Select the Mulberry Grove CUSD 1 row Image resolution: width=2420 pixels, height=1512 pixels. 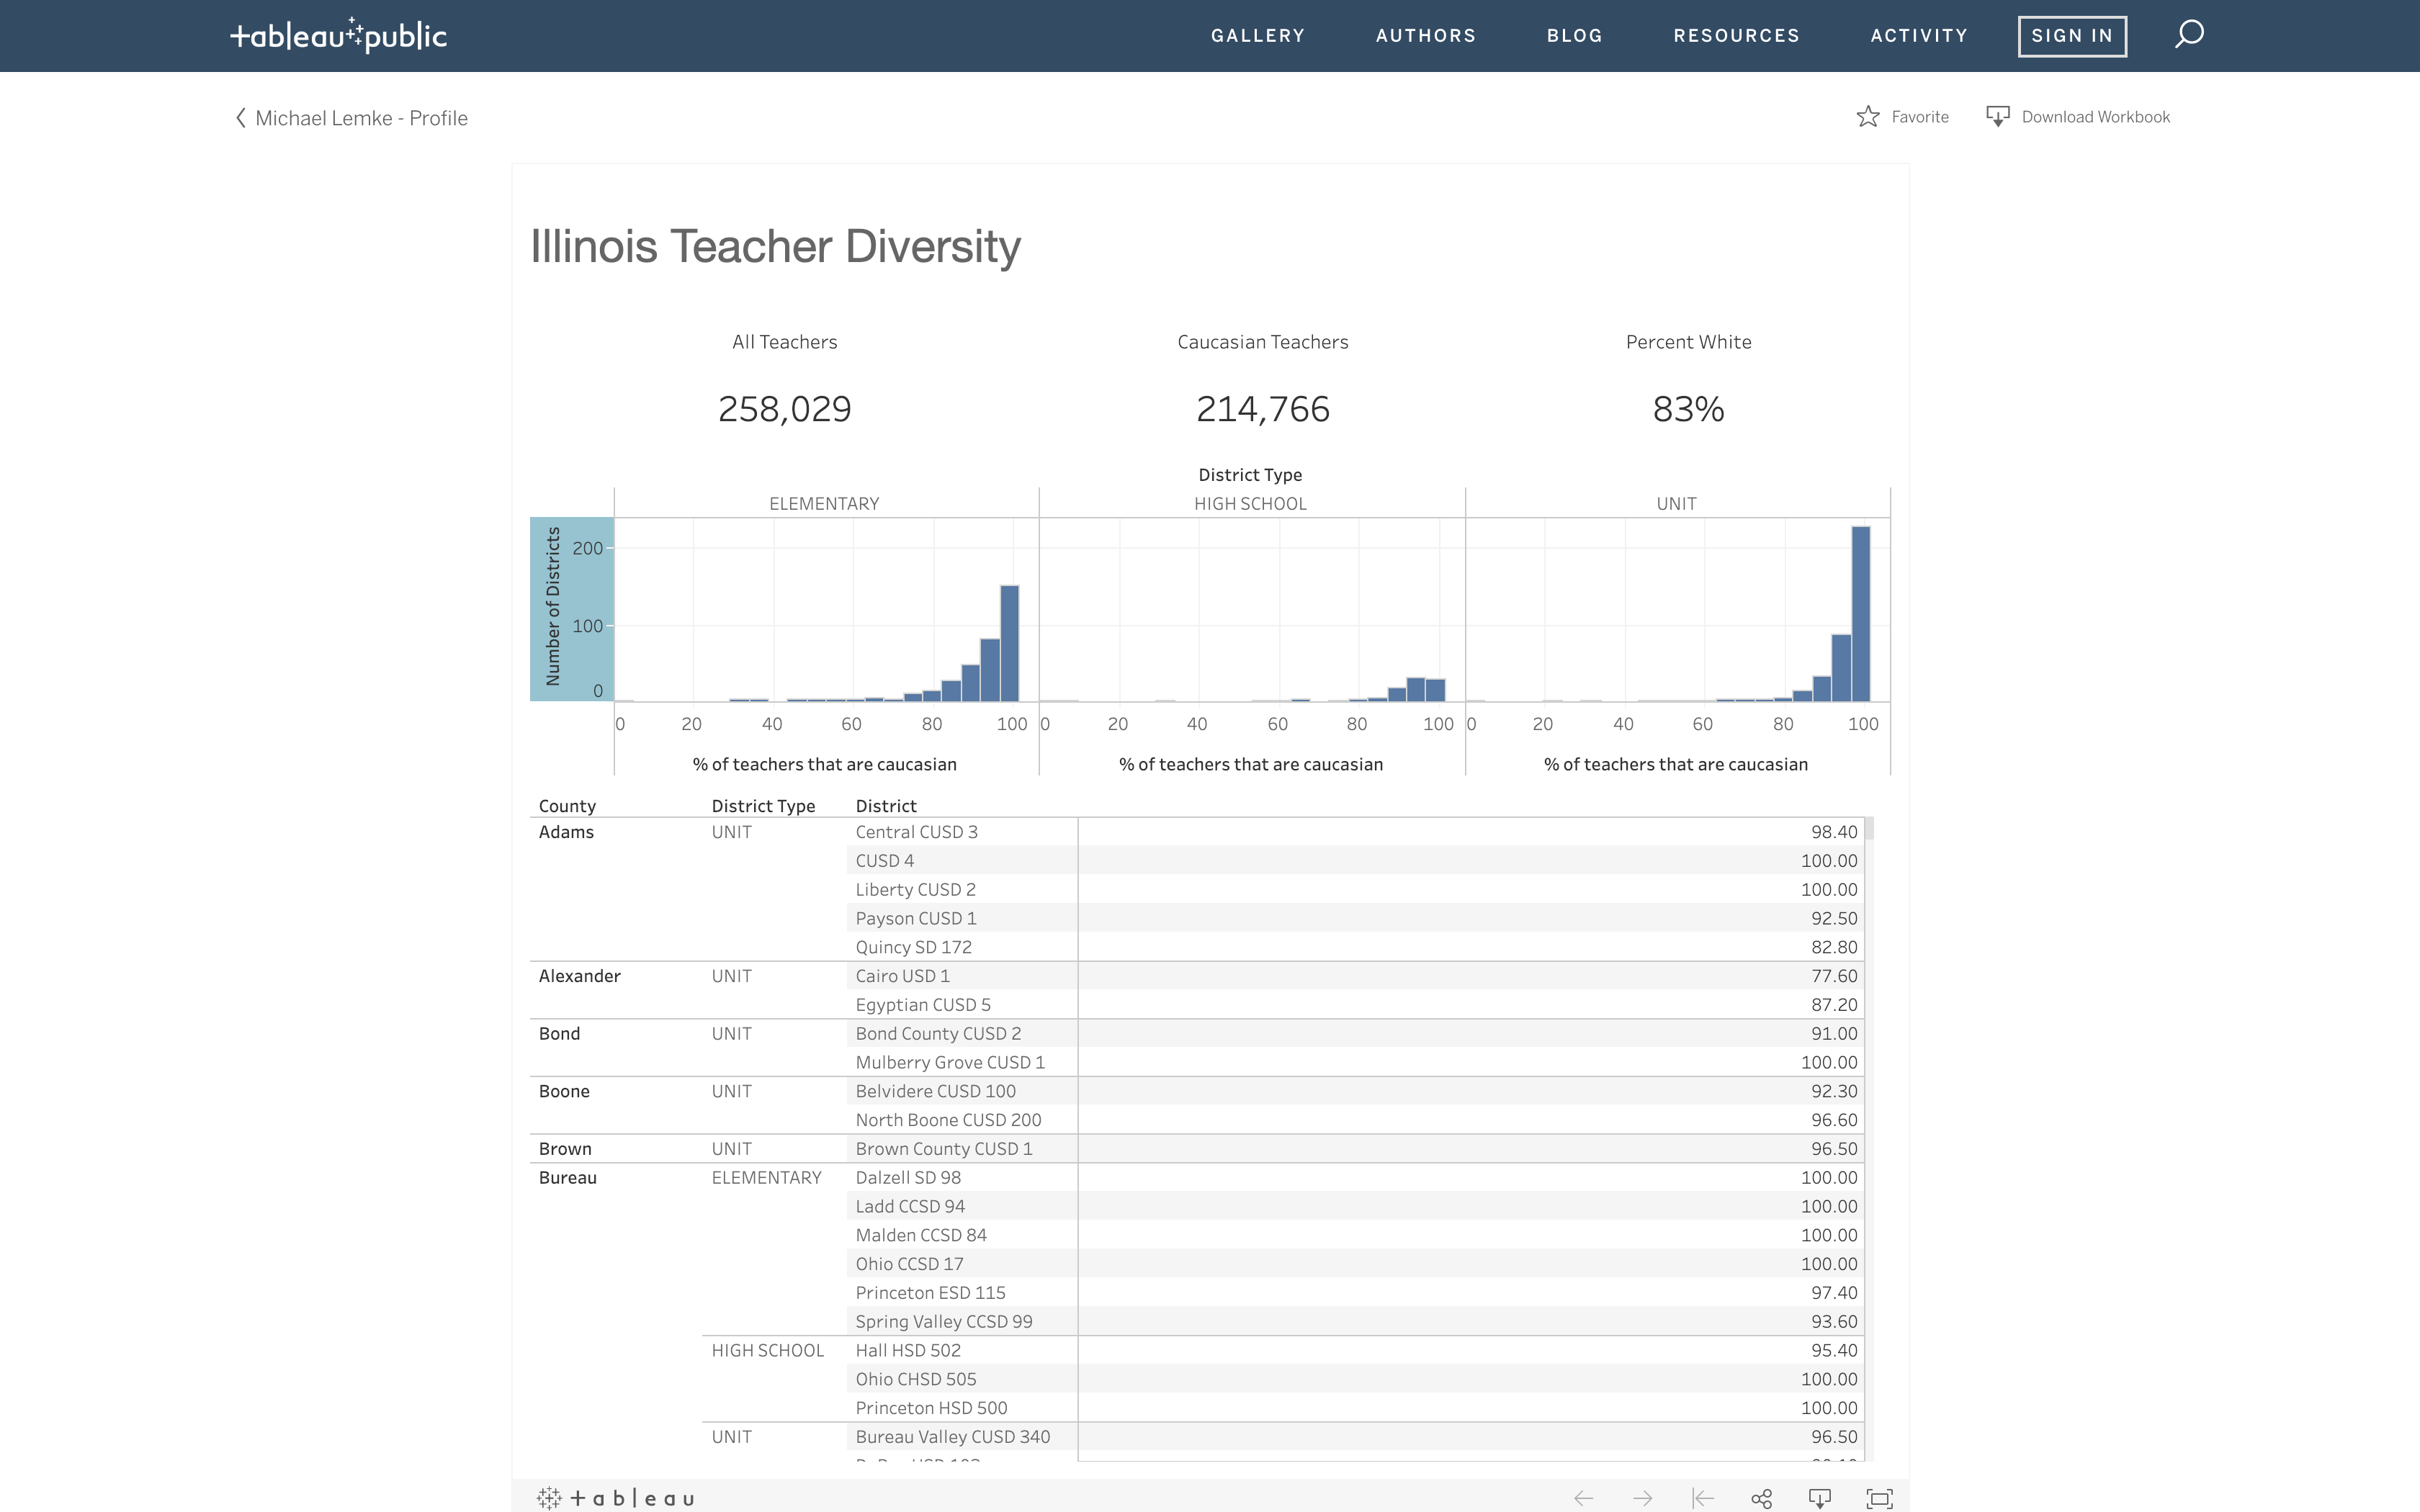(950, 1062)
